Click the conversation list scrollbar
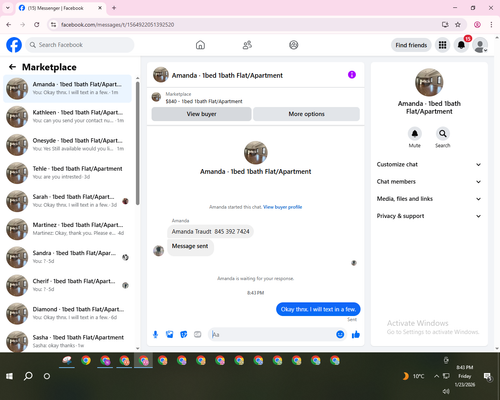Screen dimensions: 500x400 (138, 143)
